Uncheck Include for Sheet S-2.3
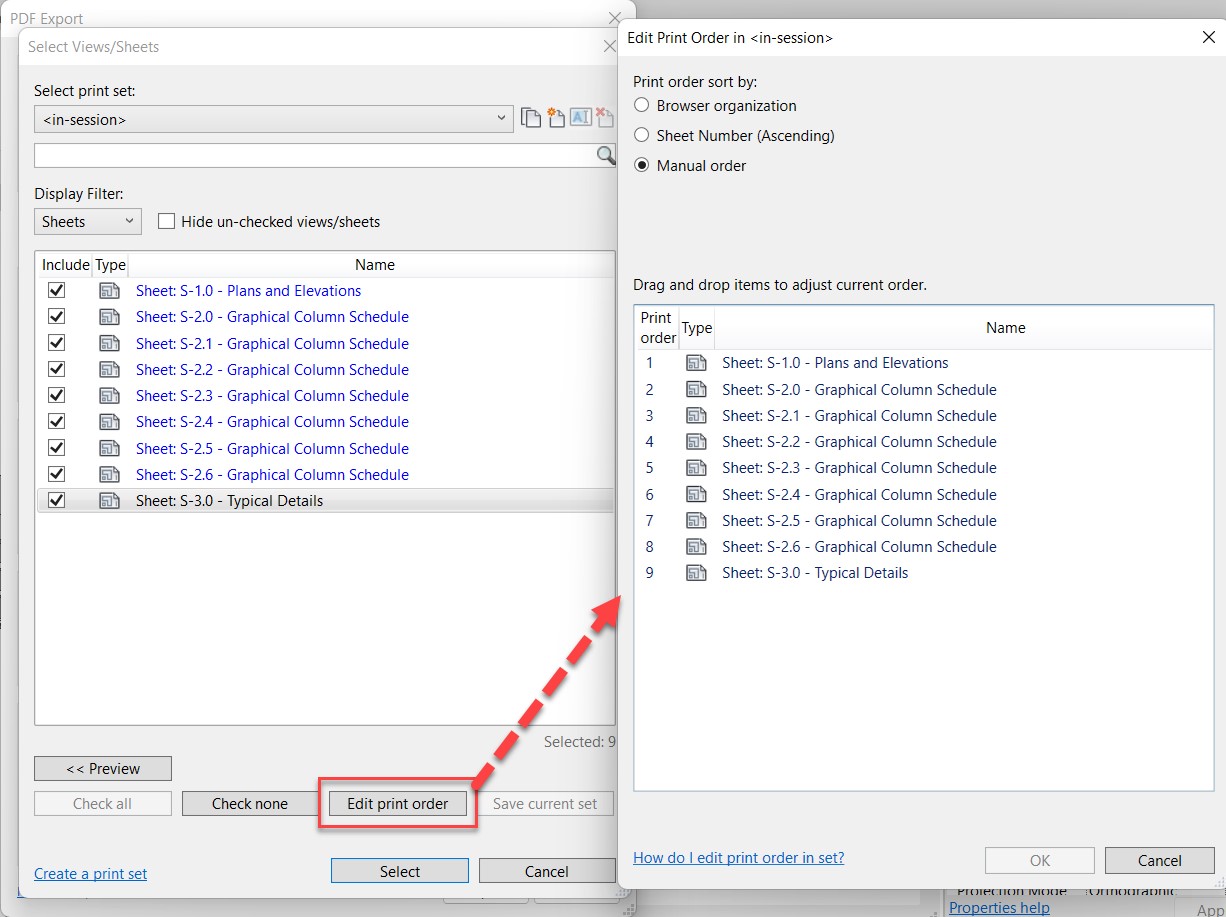Viewport: 1226px width, 917px height. [x=57, y=395]
